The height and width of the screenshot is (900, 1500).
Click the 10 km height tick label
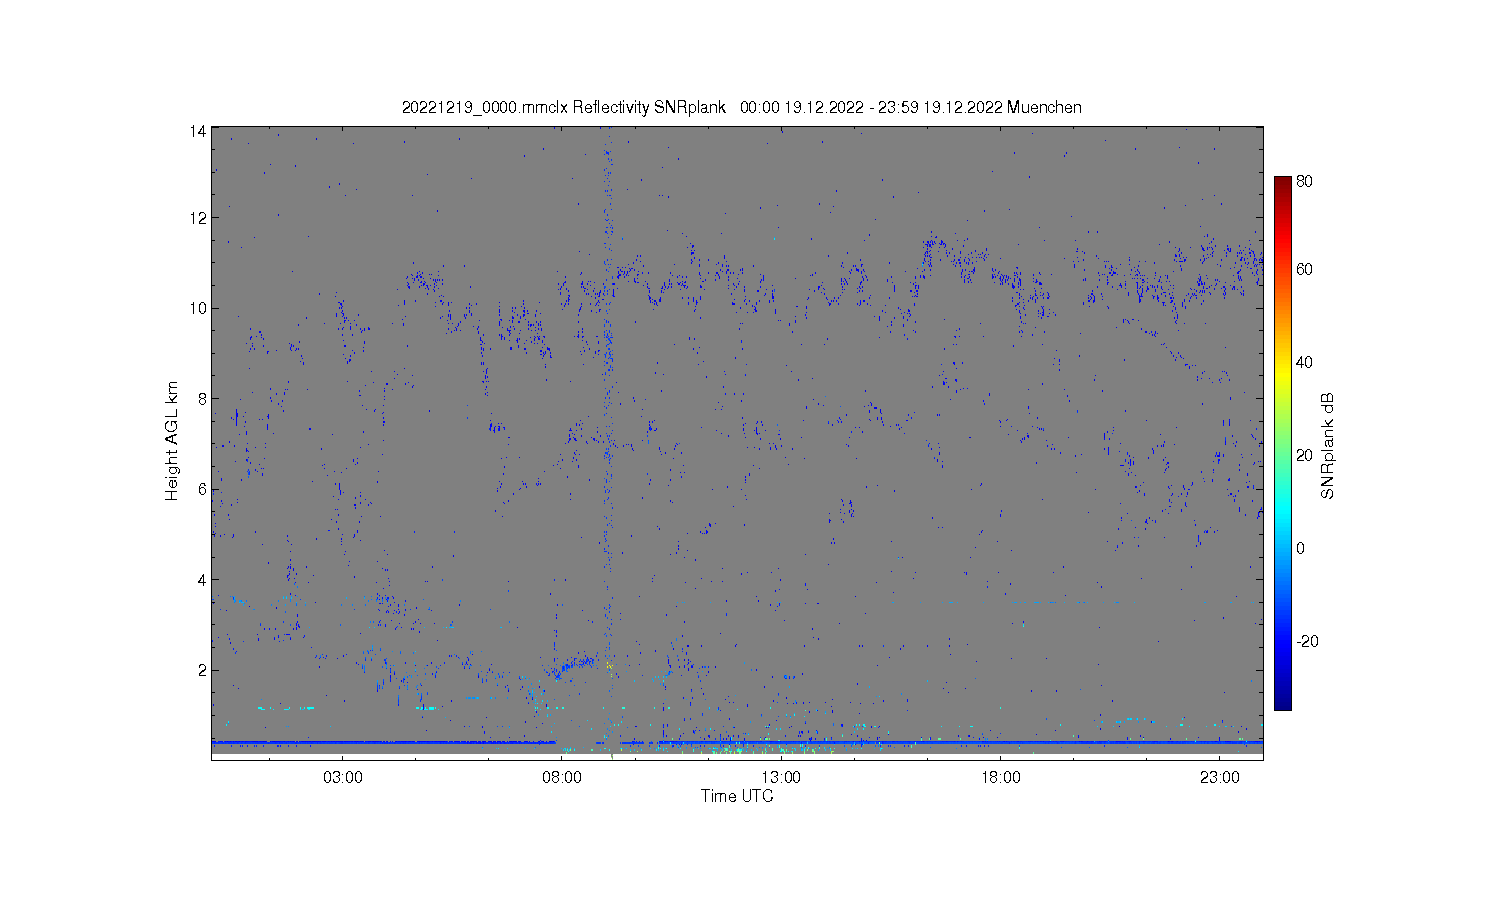pos(198,308)
